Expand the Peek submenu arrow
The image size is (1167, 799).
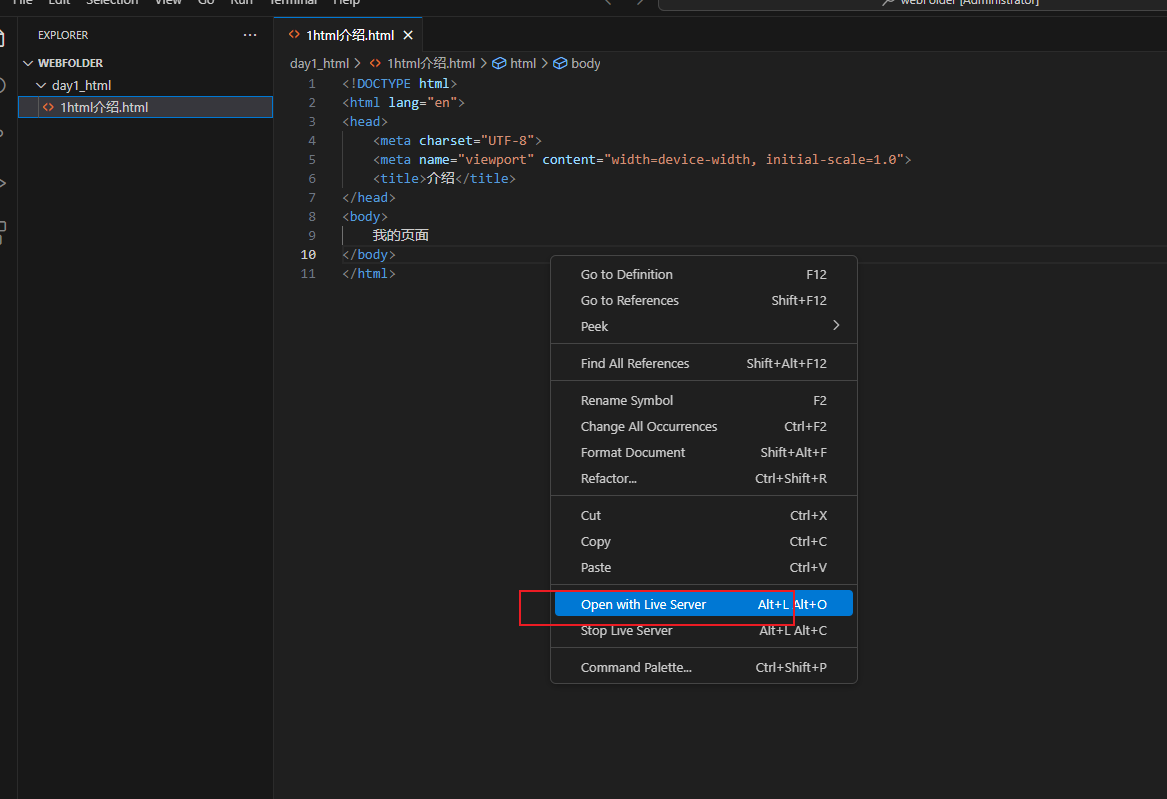[x=836, y=326]
